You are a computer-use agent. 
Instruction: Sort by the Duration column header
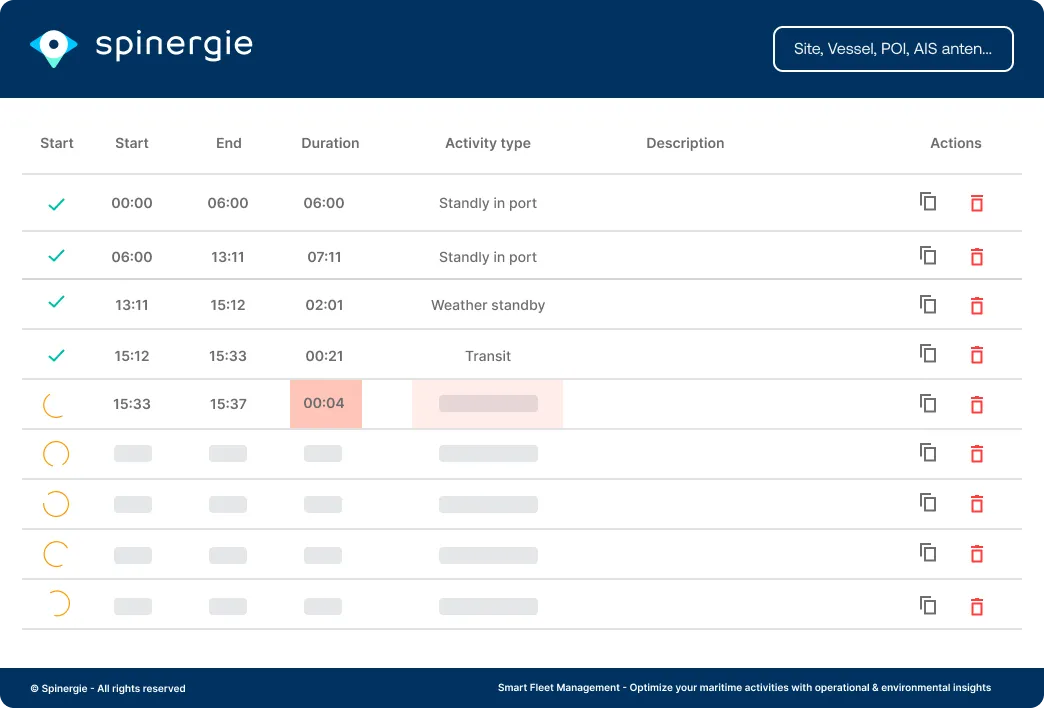pyautogui.click(x=330, y=143)
